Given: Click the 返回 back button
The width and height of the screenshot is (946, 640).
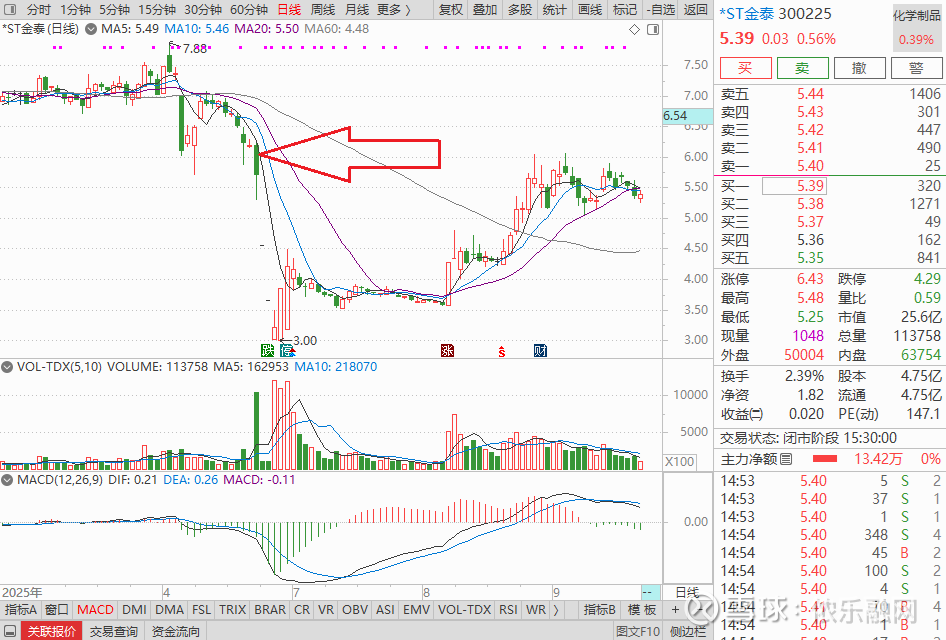Looking at the screenshot, I should point(696,10).
